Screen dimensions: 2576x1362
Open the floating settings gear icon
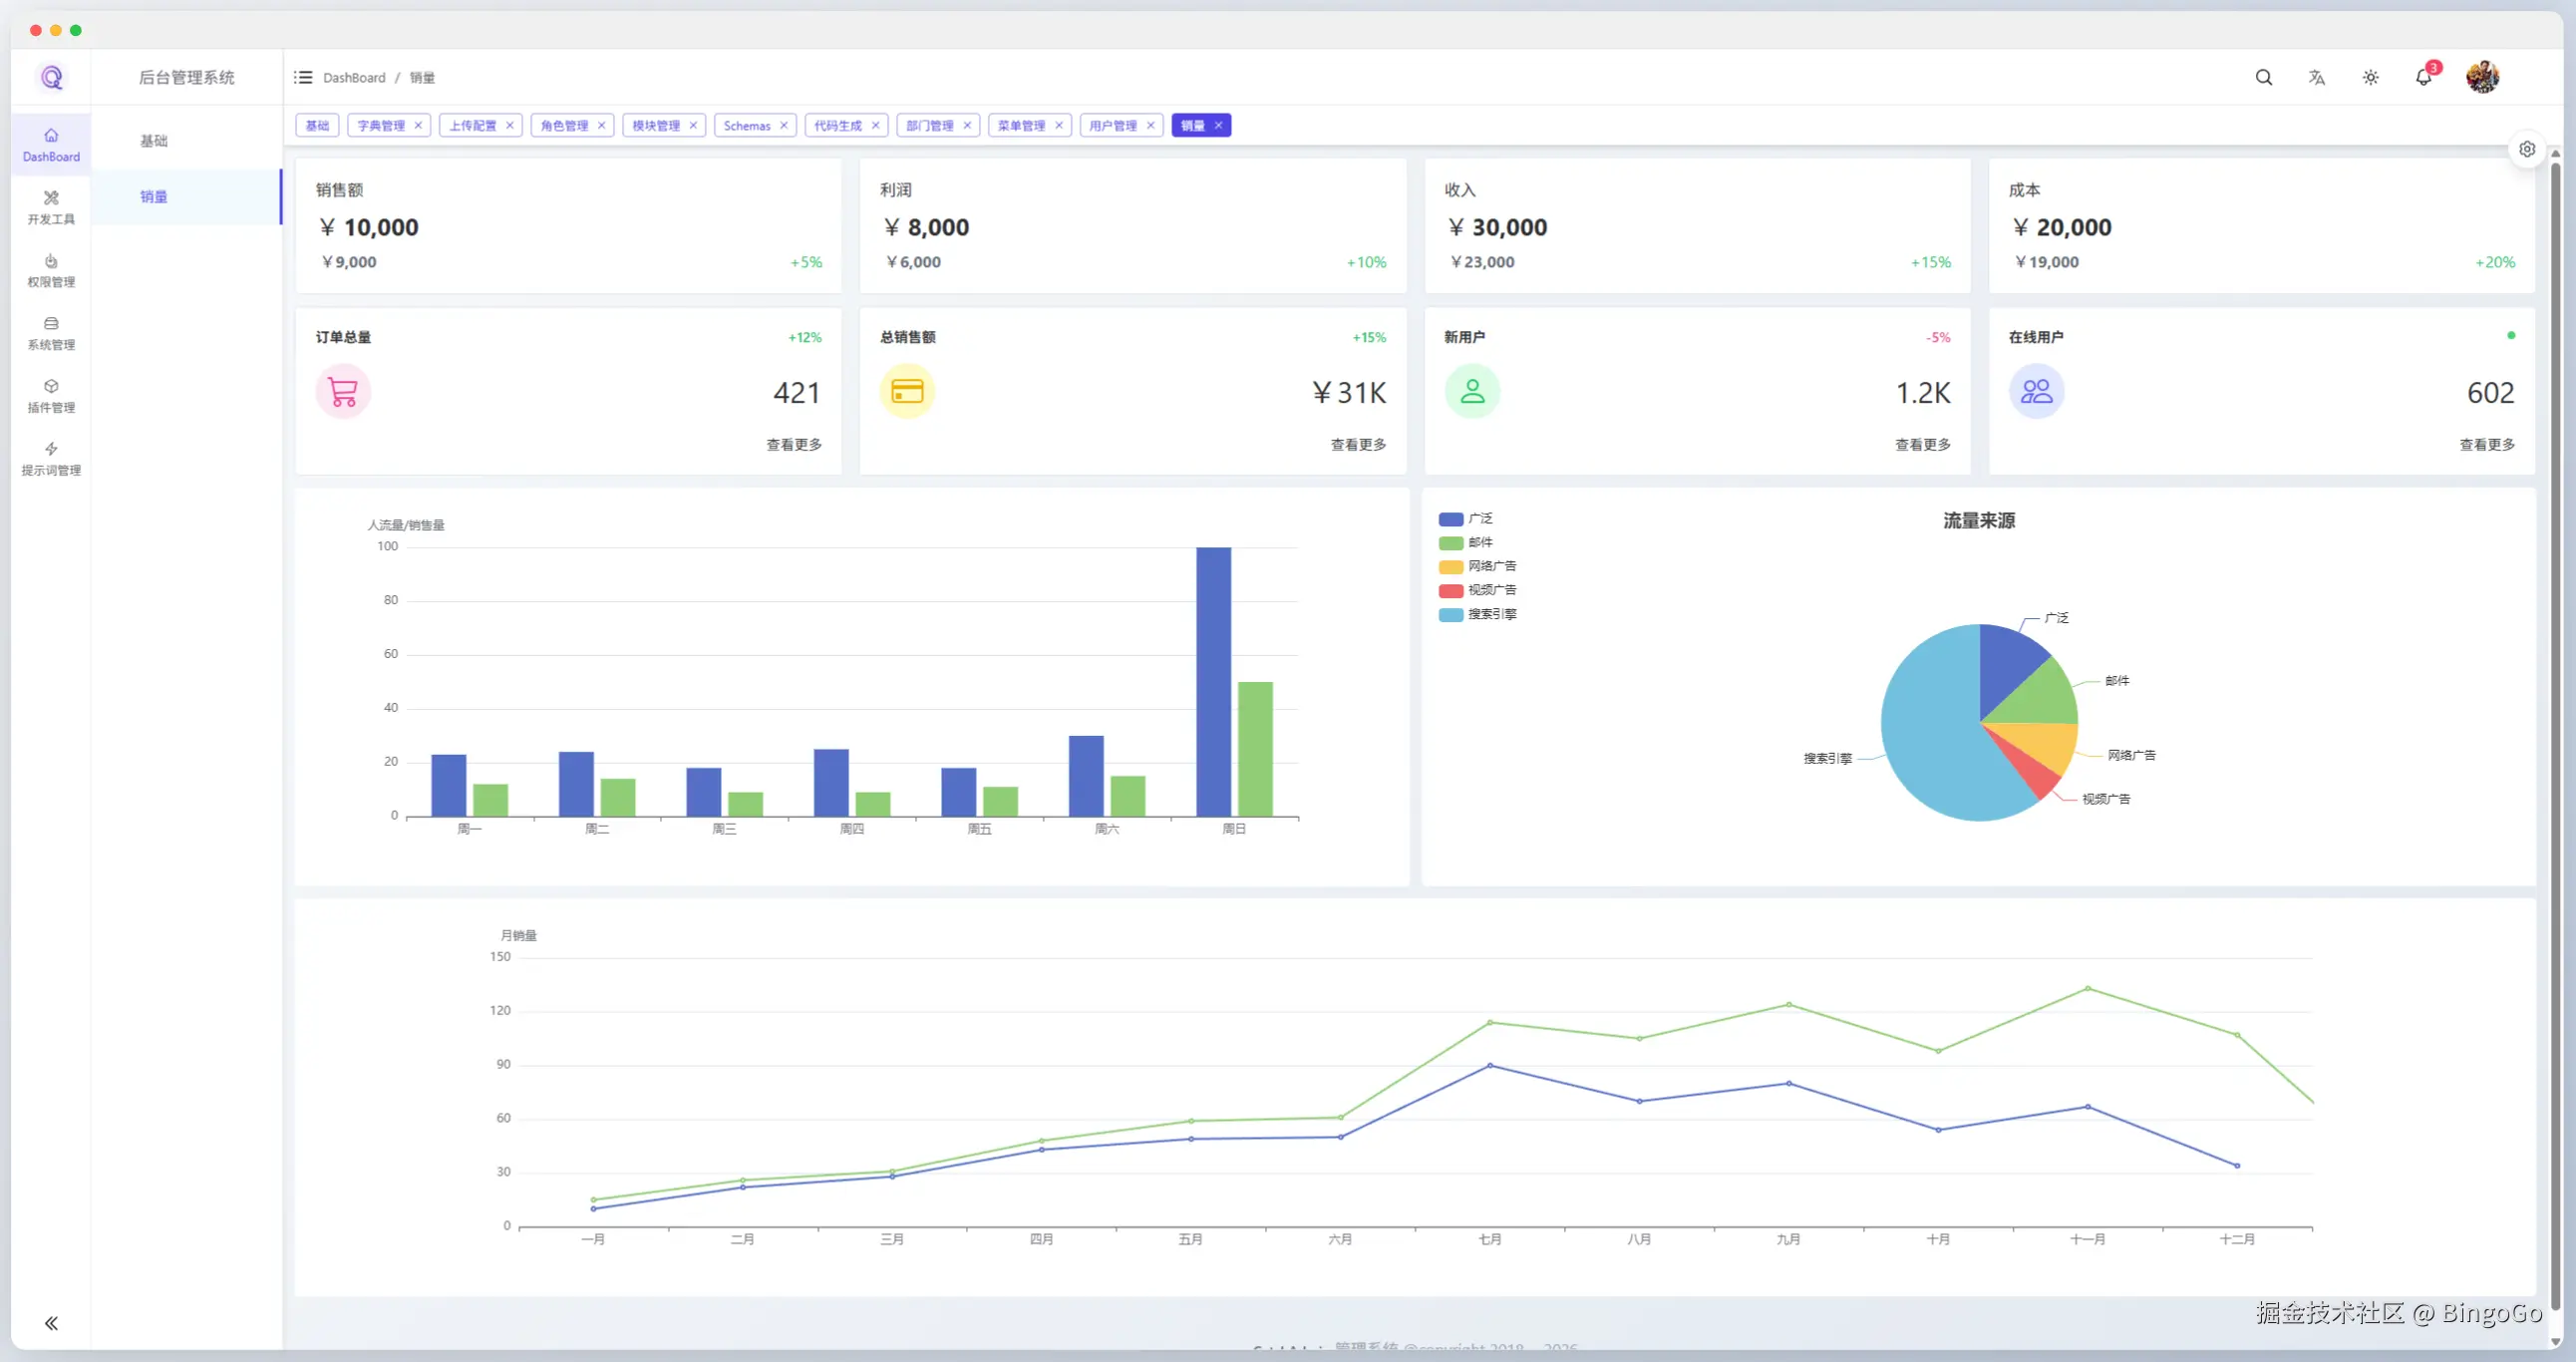[x=2527, y=149]
